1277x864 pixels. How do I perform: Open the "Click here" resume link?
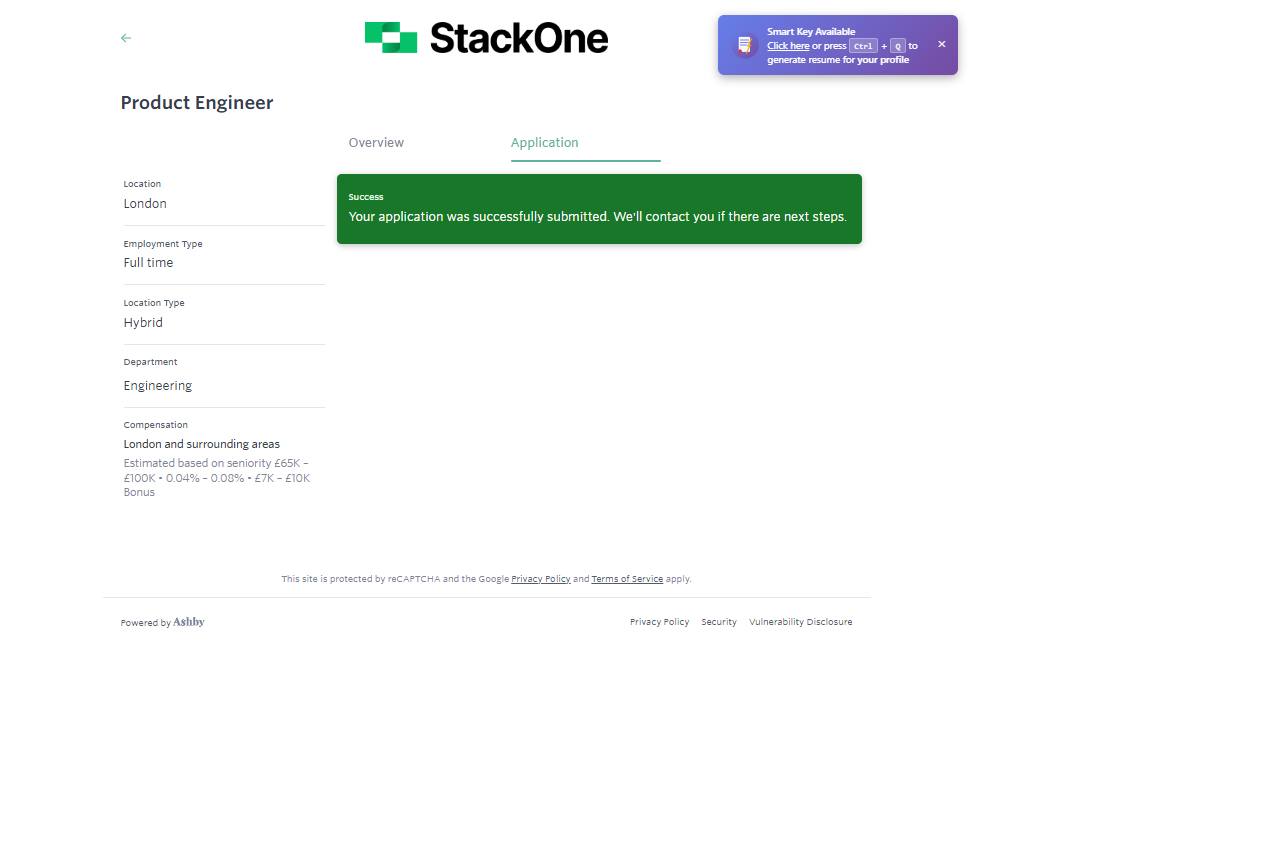point(788,46)
